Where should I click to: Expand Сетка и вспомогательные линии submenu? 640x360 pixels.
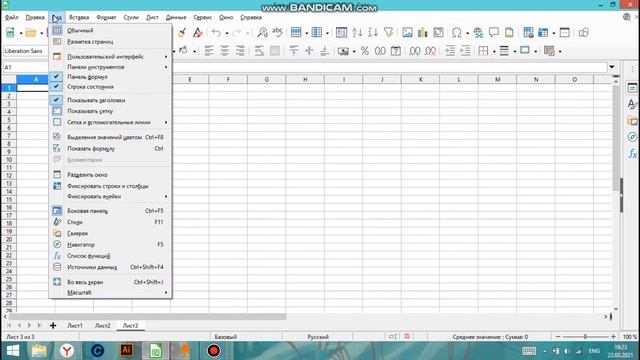click(x=110, y=122)
